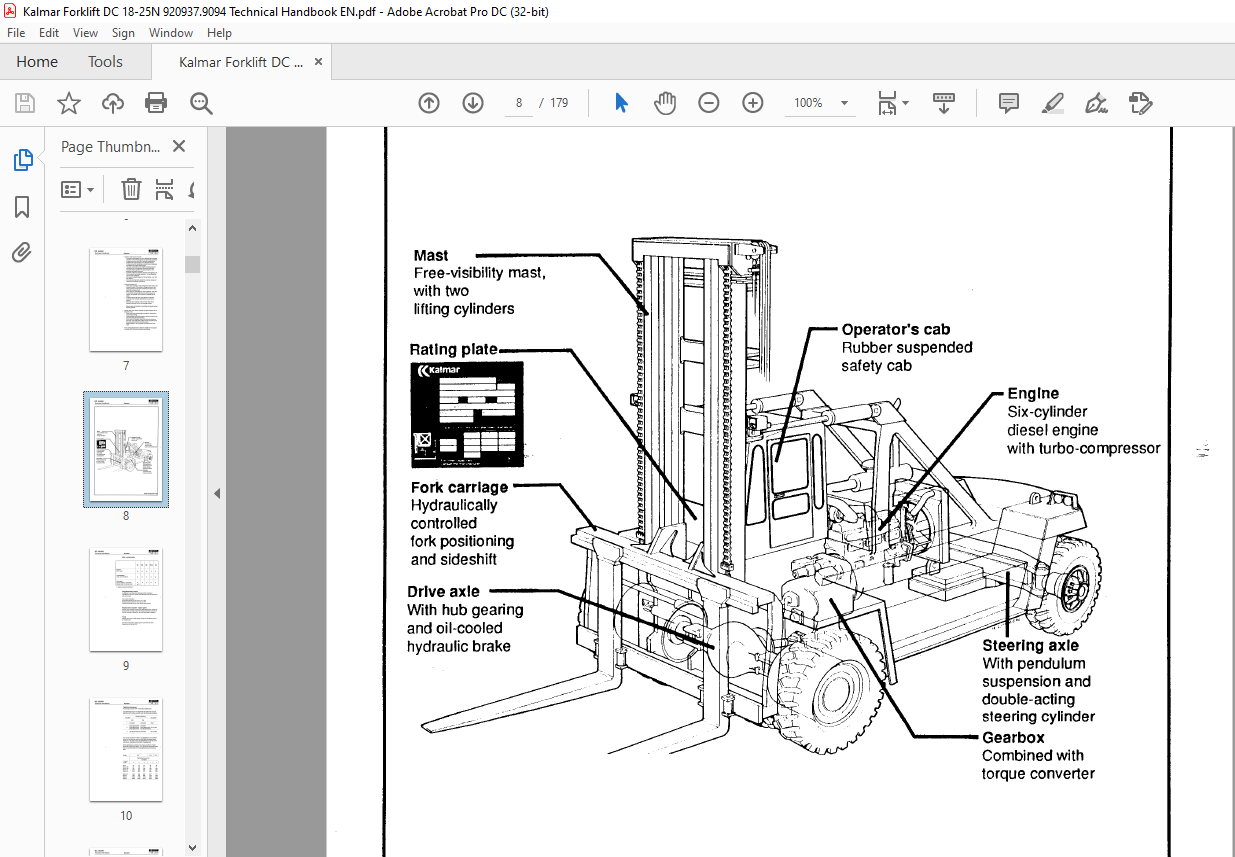Image resolution: width=1235 pixels, height=857 pixels.
Task: Click 'Combined with torque converter' text
Action: [1038, 765]
